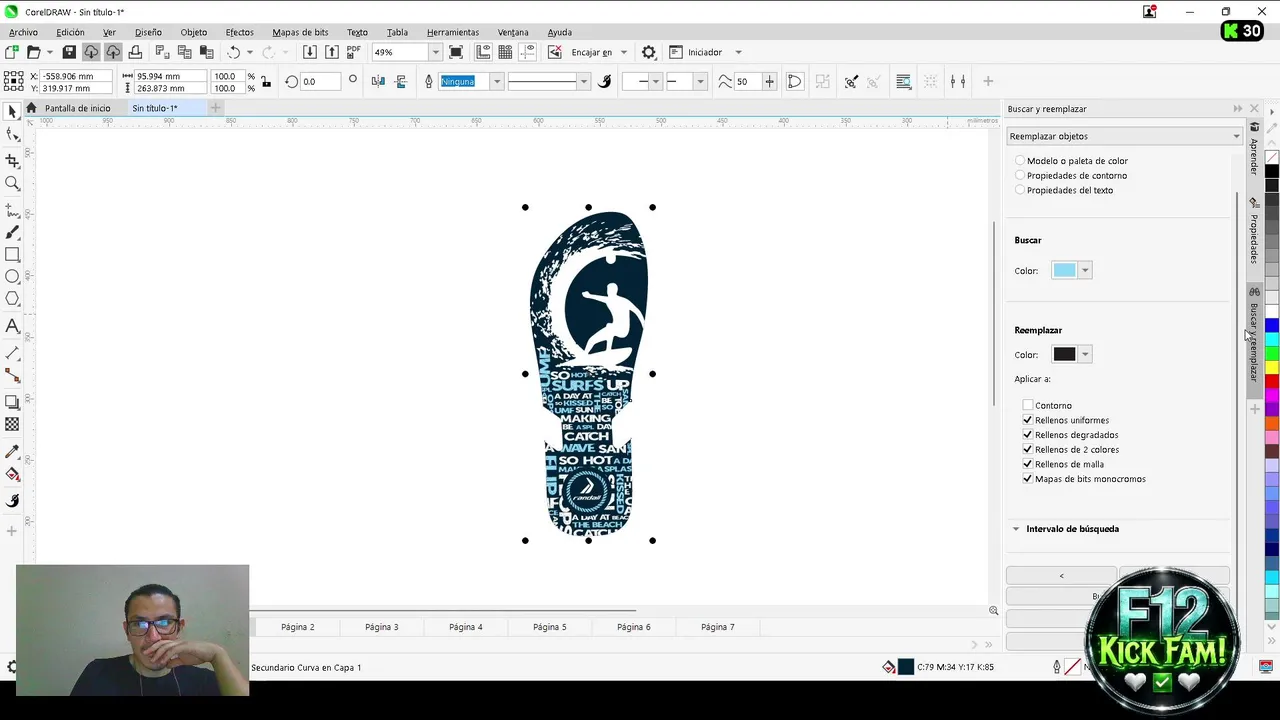Screen dimensions: 1280x720
Task: Select 'Modelo o paleta de color' radio option
Action: click(x=1020, y=160)
